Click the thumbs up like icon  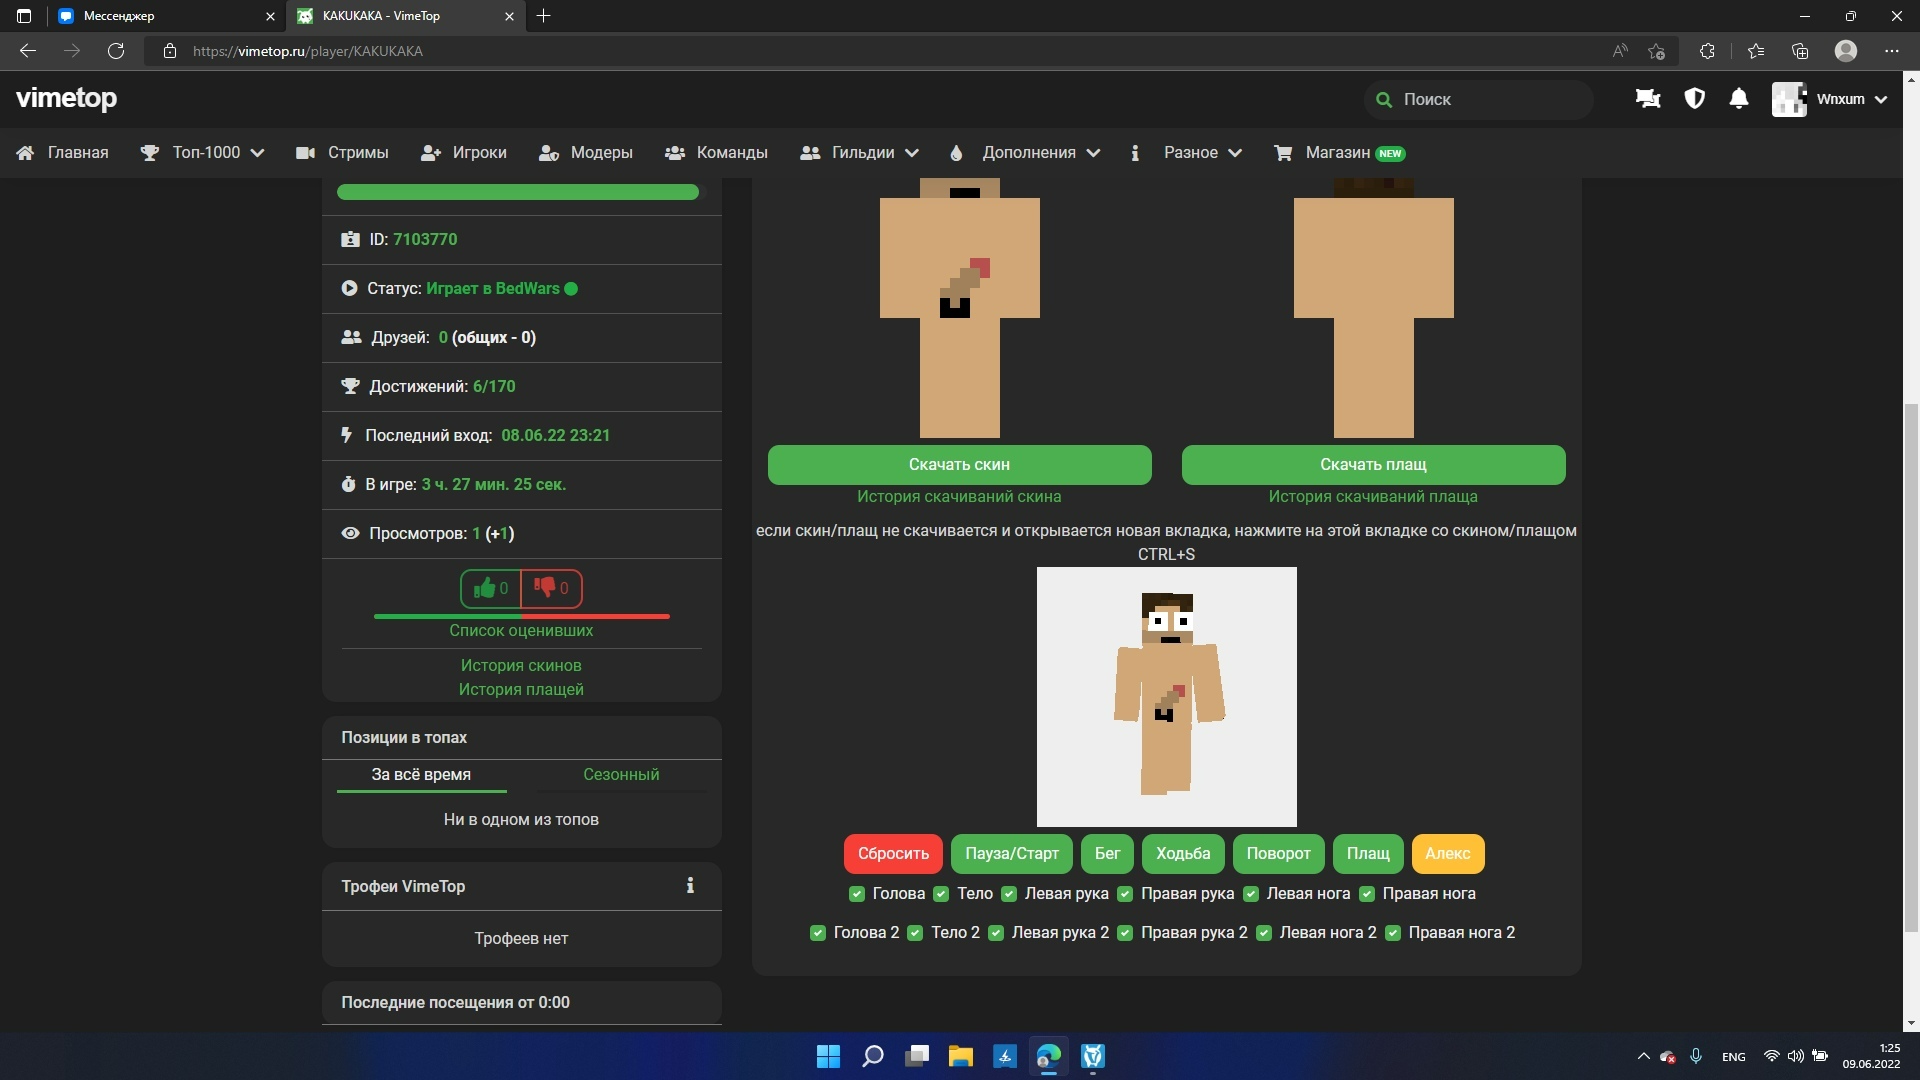485,588
